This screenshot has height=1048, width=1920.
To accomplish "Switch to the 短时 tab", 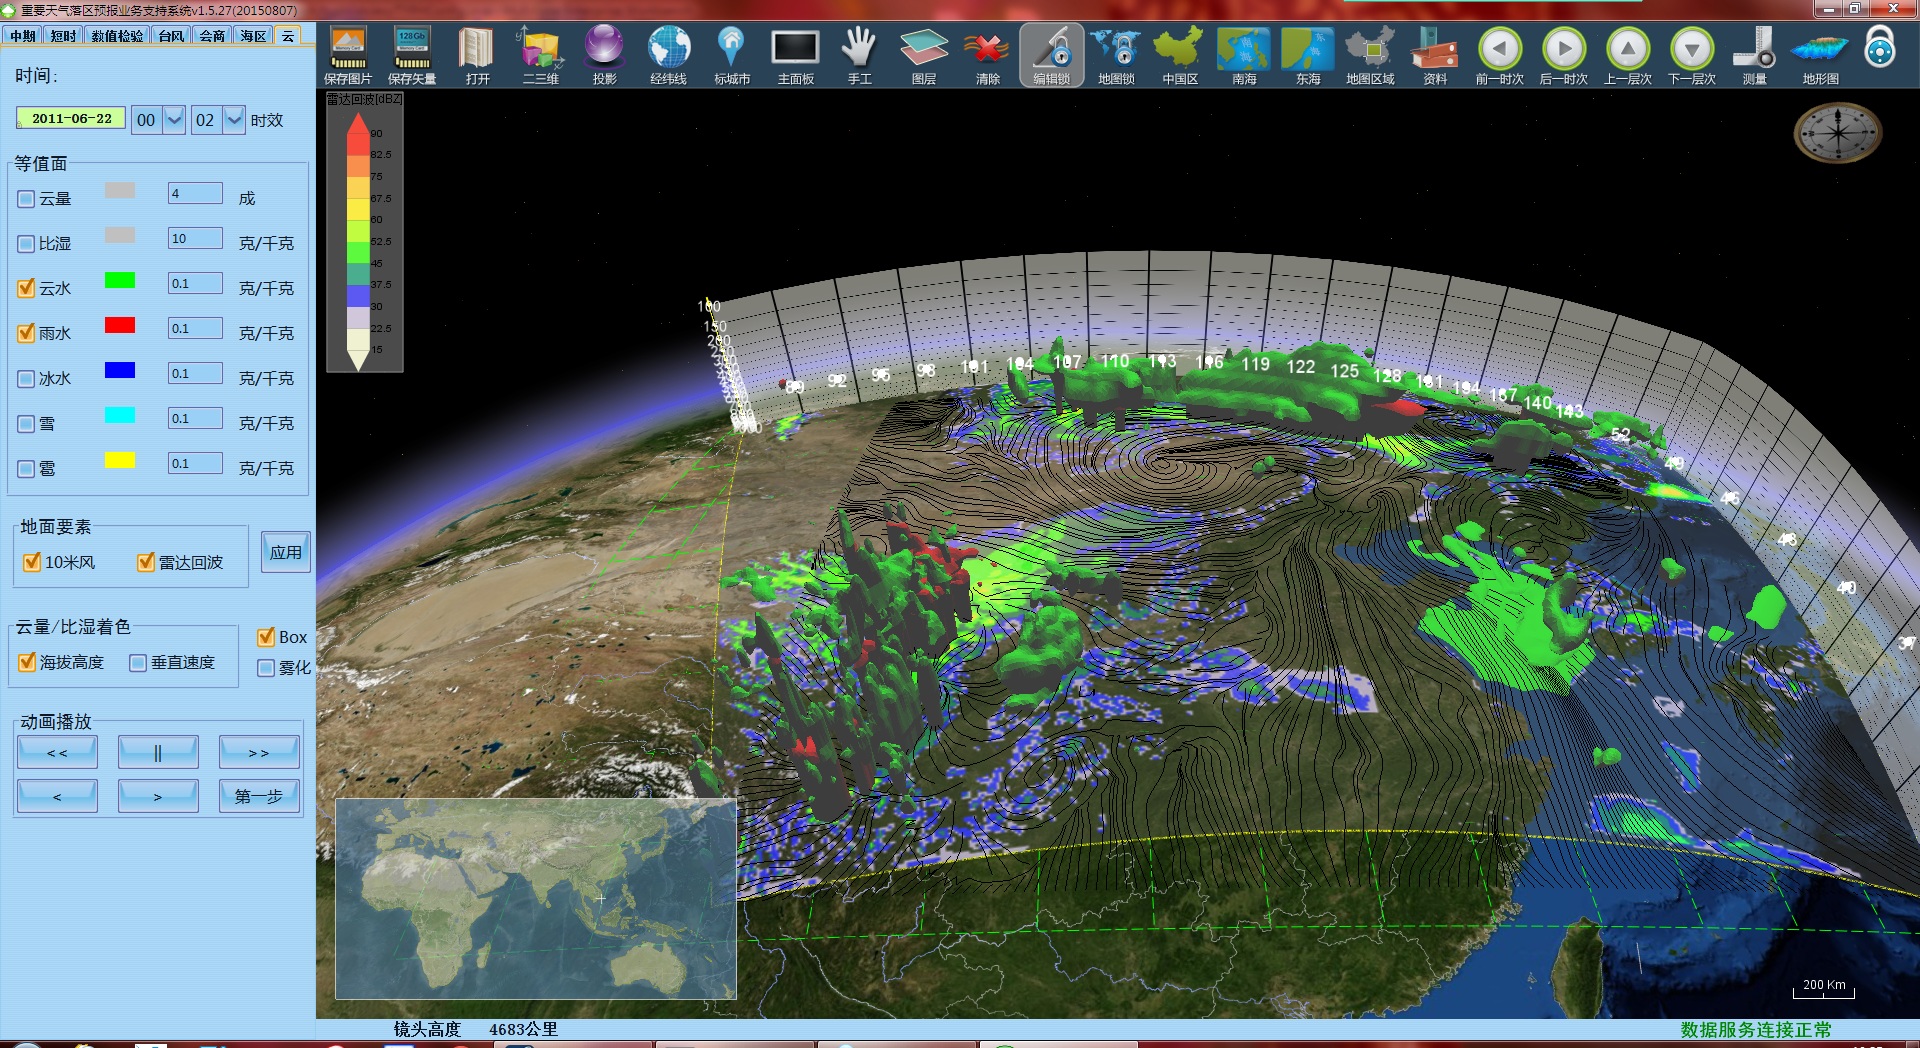I will coord(63,36).
